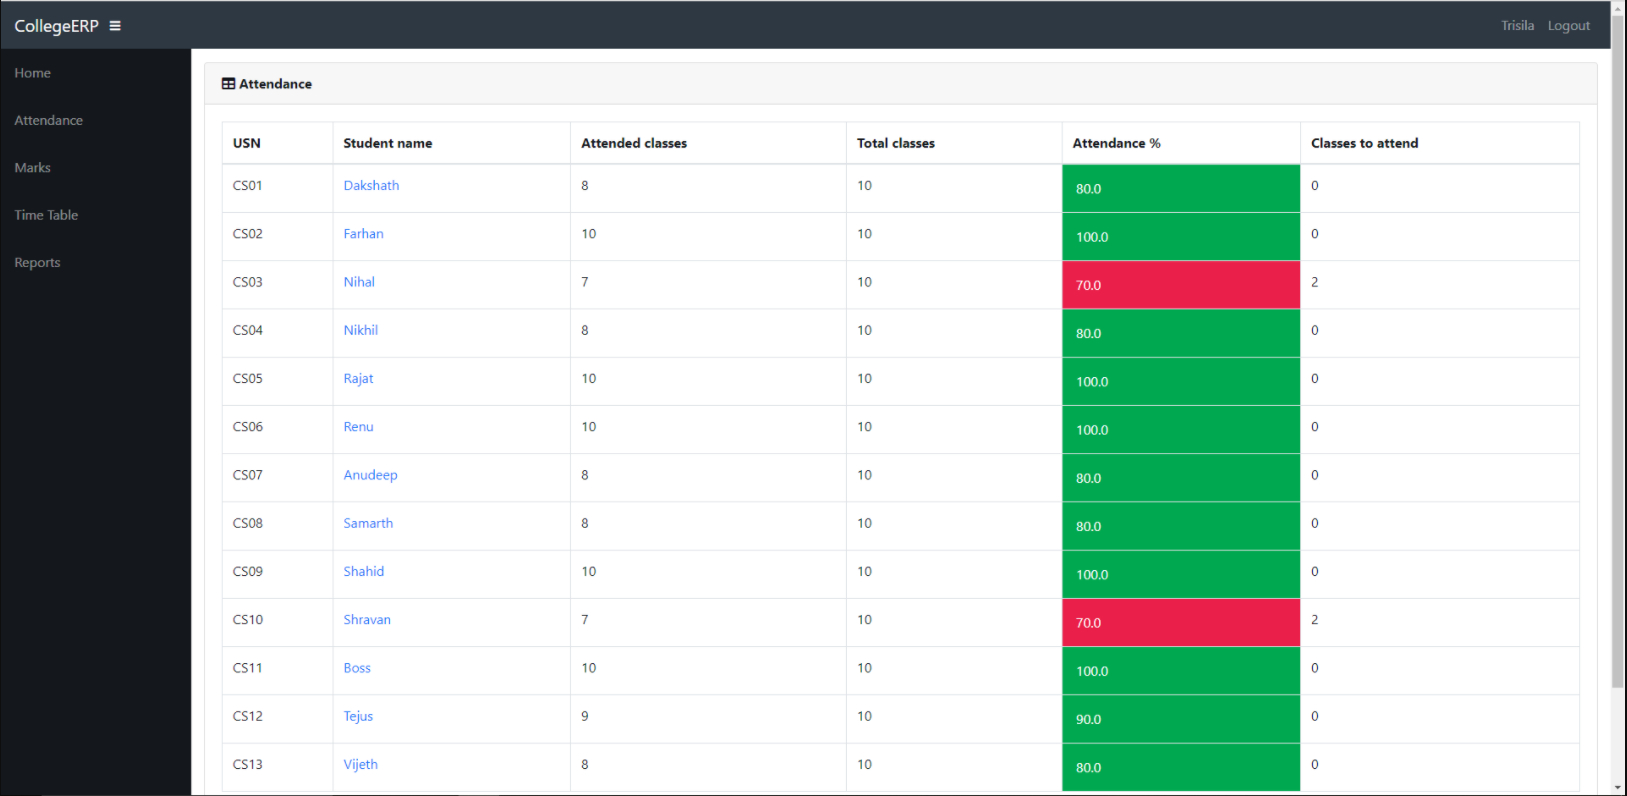Click Shravan's red 70.0 attendance cell
This screenshot has height=796, width=1627.
pyautogui.click(x=1181, y=622)
